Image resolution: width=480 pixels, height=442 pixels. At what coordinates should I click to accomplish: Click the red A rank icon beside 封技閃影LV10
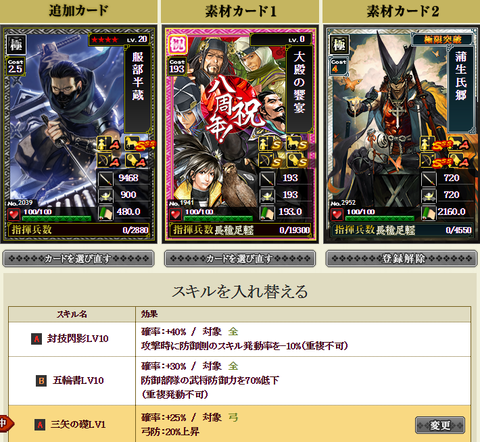(36, 339)
